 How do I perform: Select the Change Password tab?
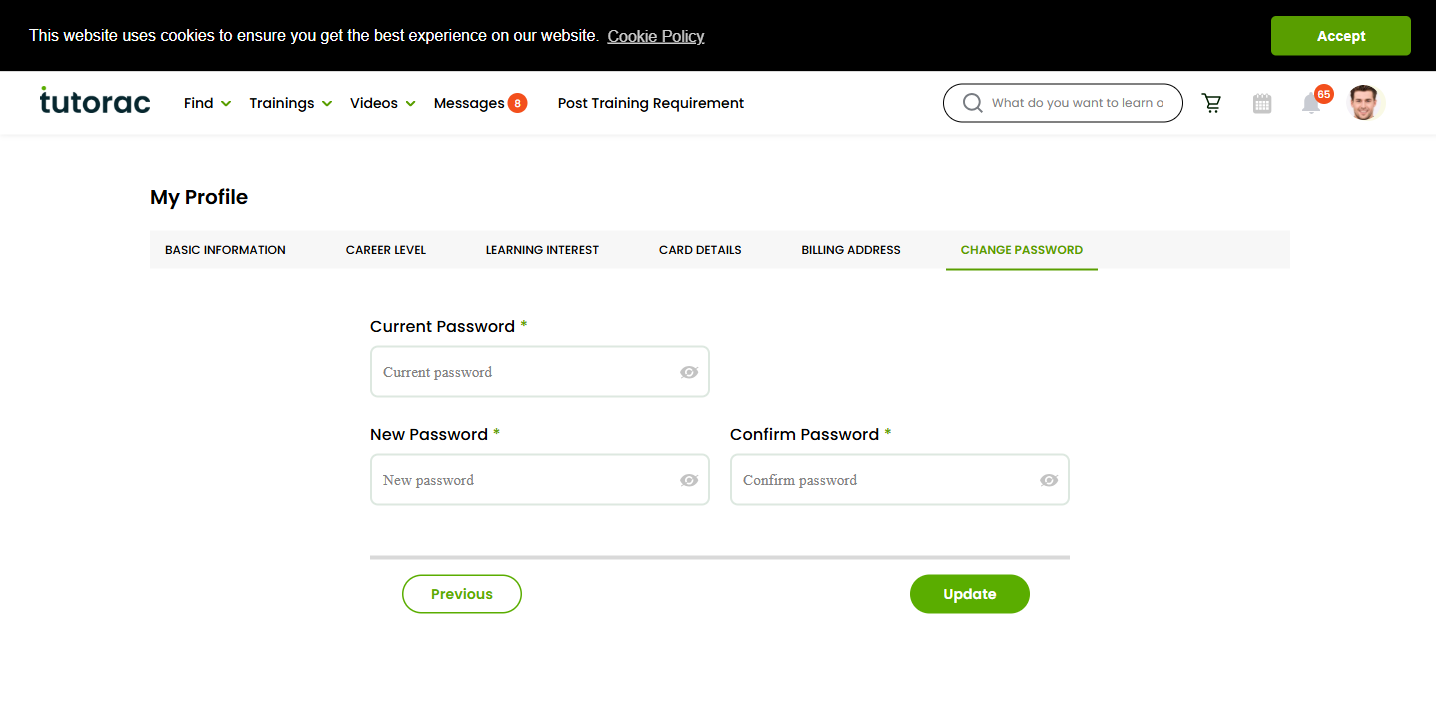pos(1022,250)
